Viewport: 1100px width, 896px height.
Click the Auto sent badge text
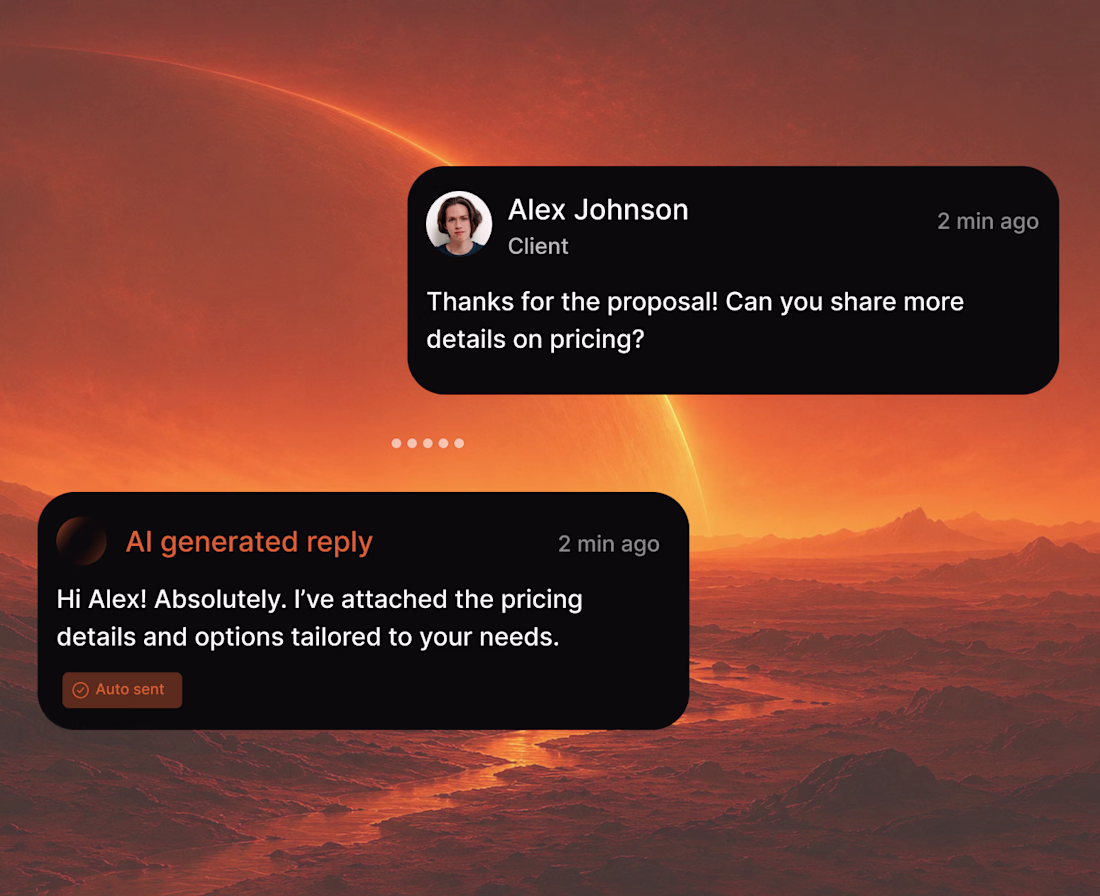click(x=130, y=689)
